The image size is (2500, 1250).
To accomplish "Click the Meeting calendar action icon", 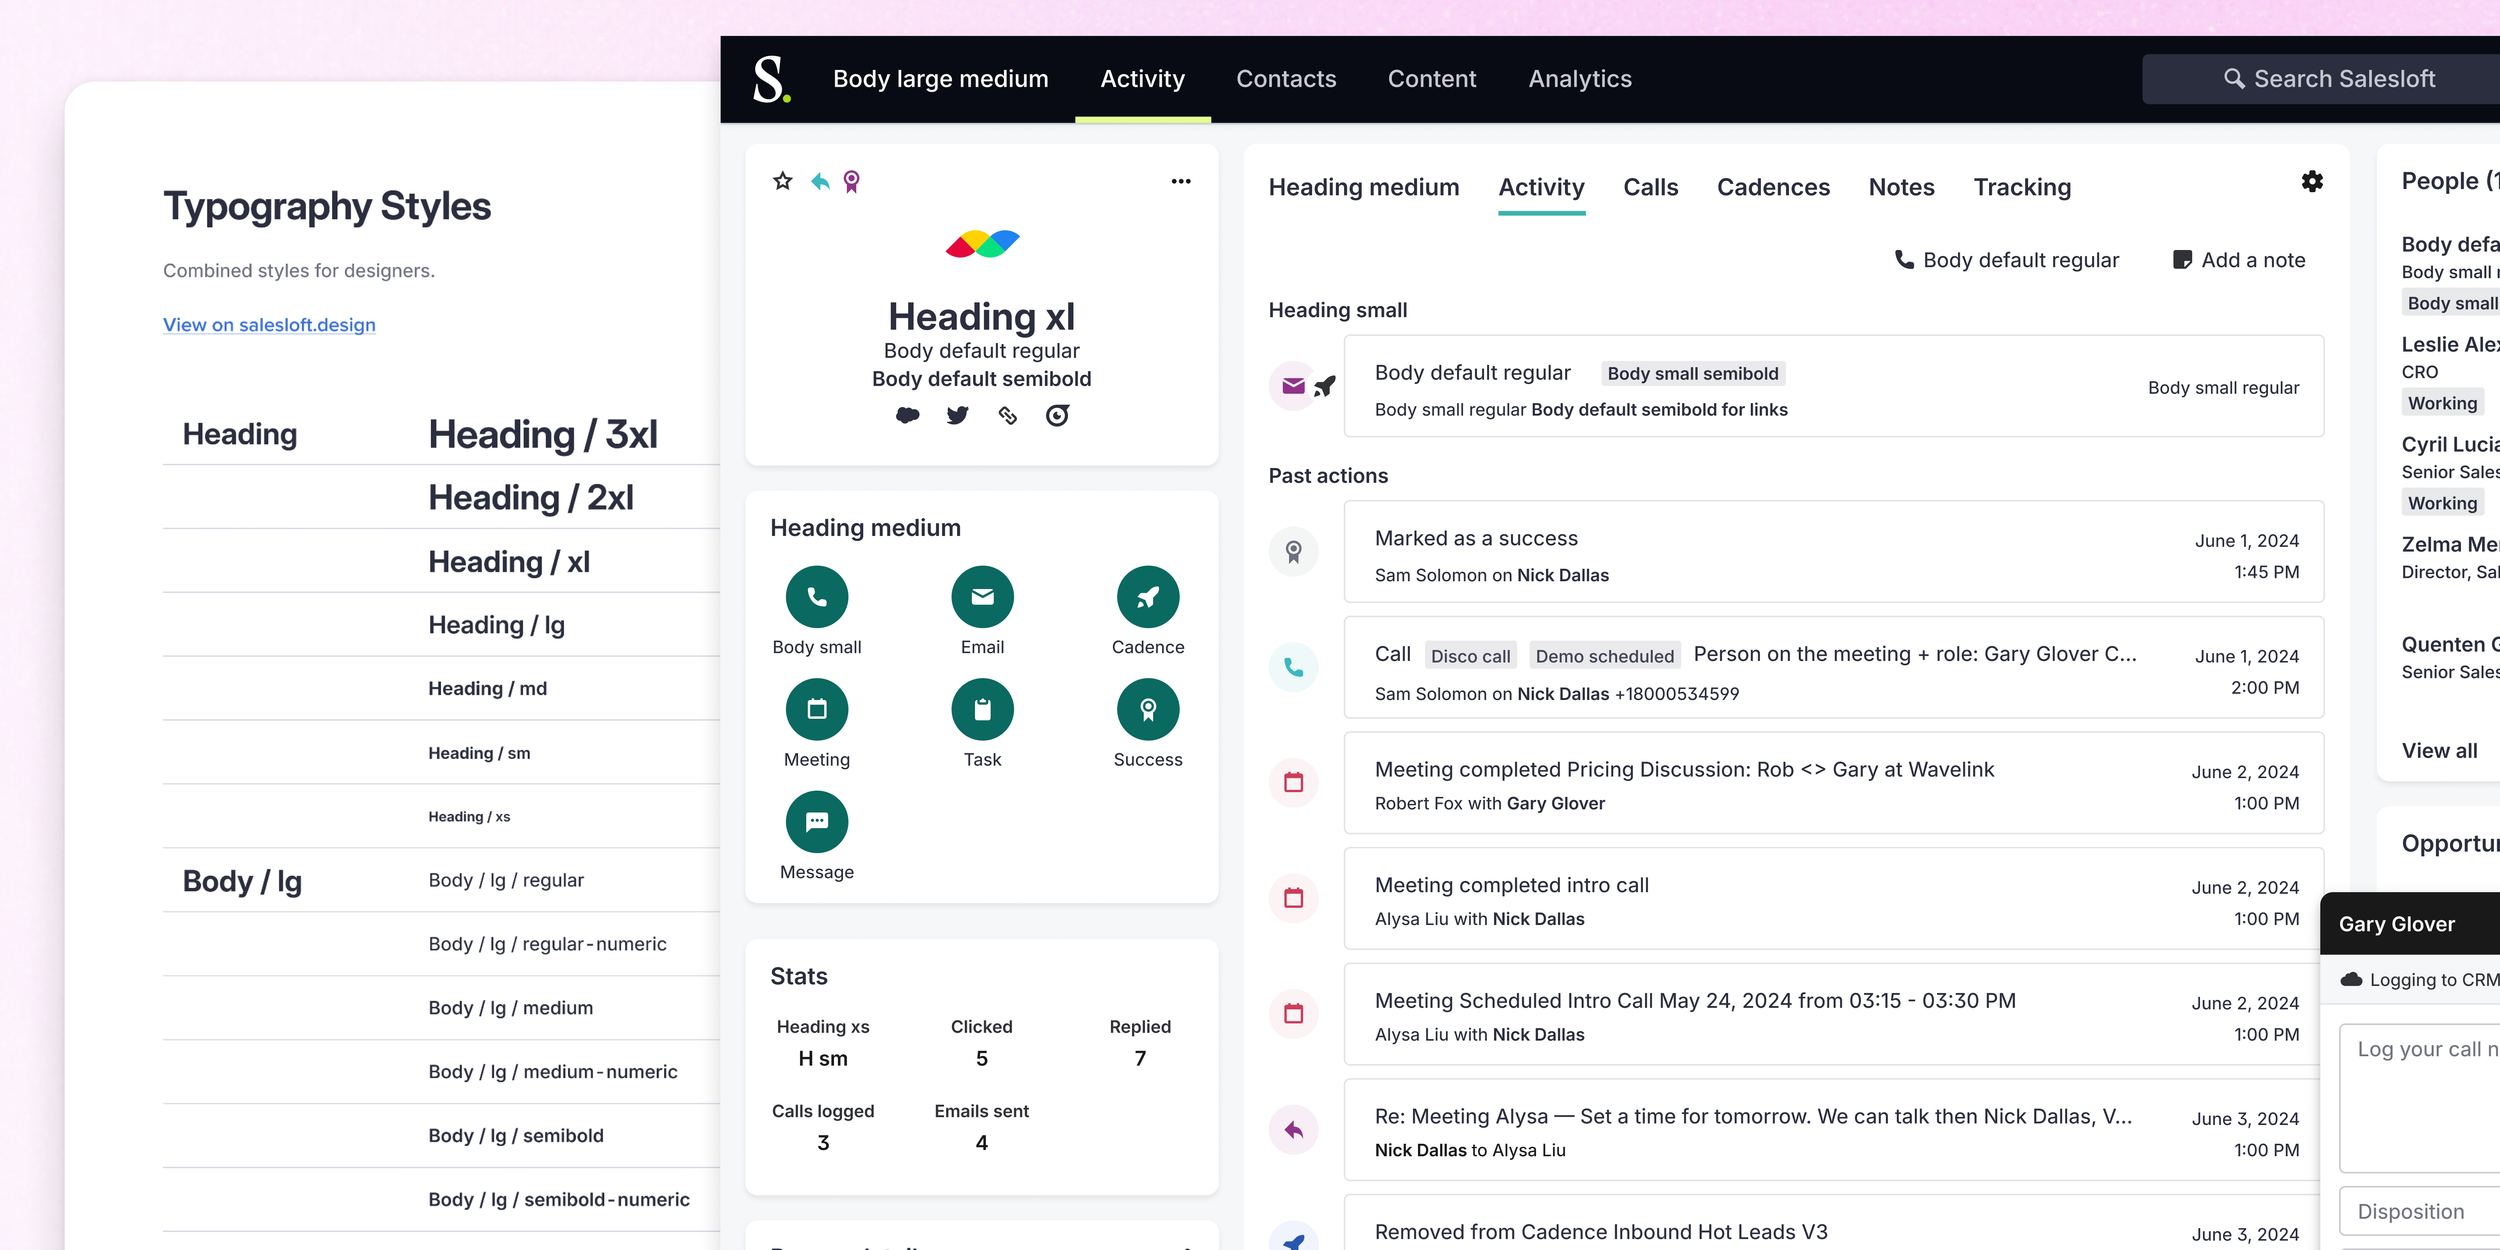I will coord(816,709).
